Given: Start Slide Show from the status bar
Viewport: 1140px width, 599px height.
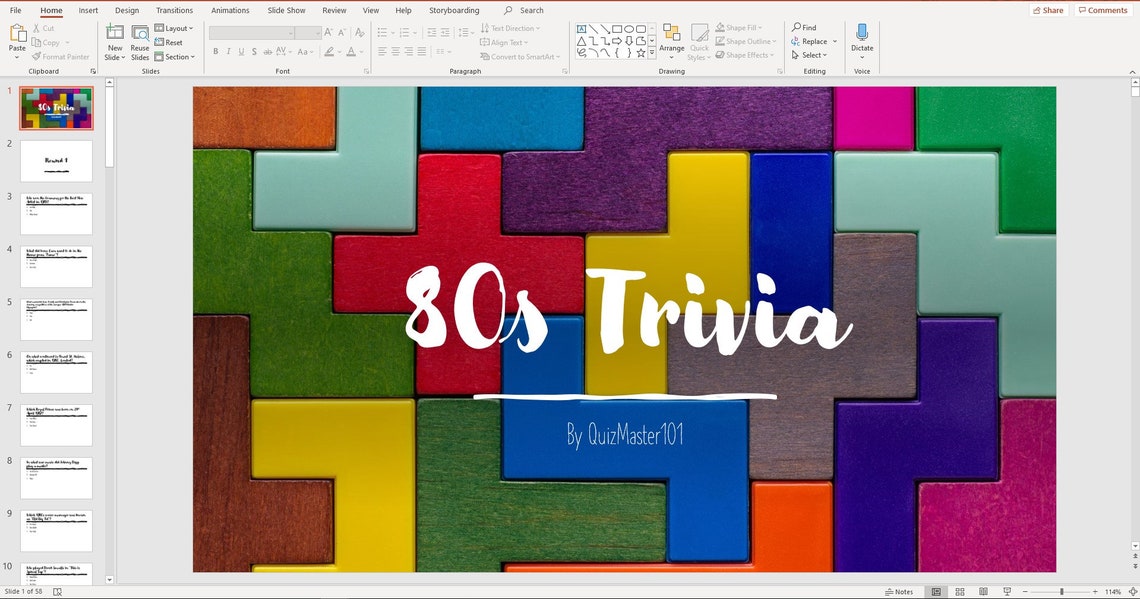Looking at the screenshot, I should (x=1006, y=591).
